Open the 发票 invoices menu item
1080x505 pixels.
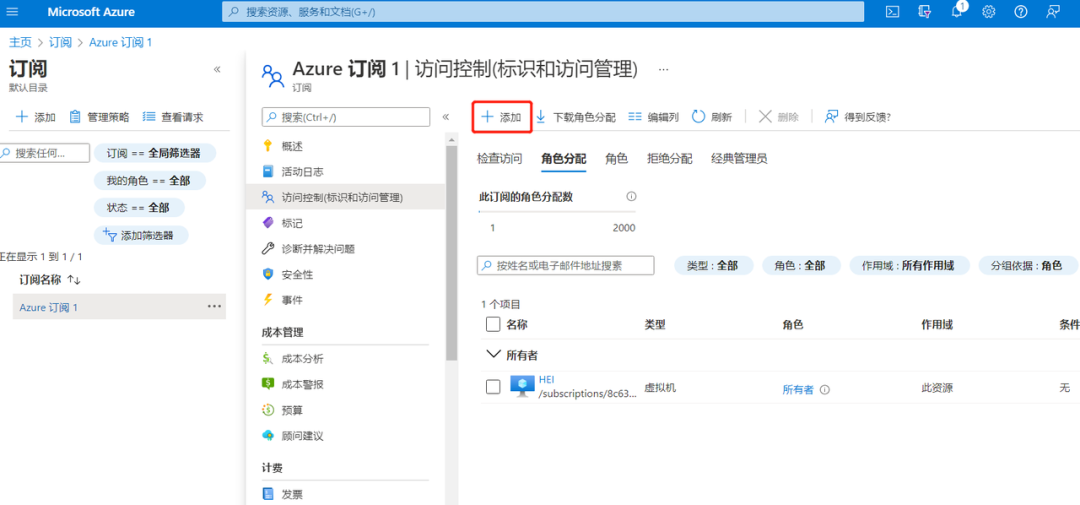[x=282, y=494]
